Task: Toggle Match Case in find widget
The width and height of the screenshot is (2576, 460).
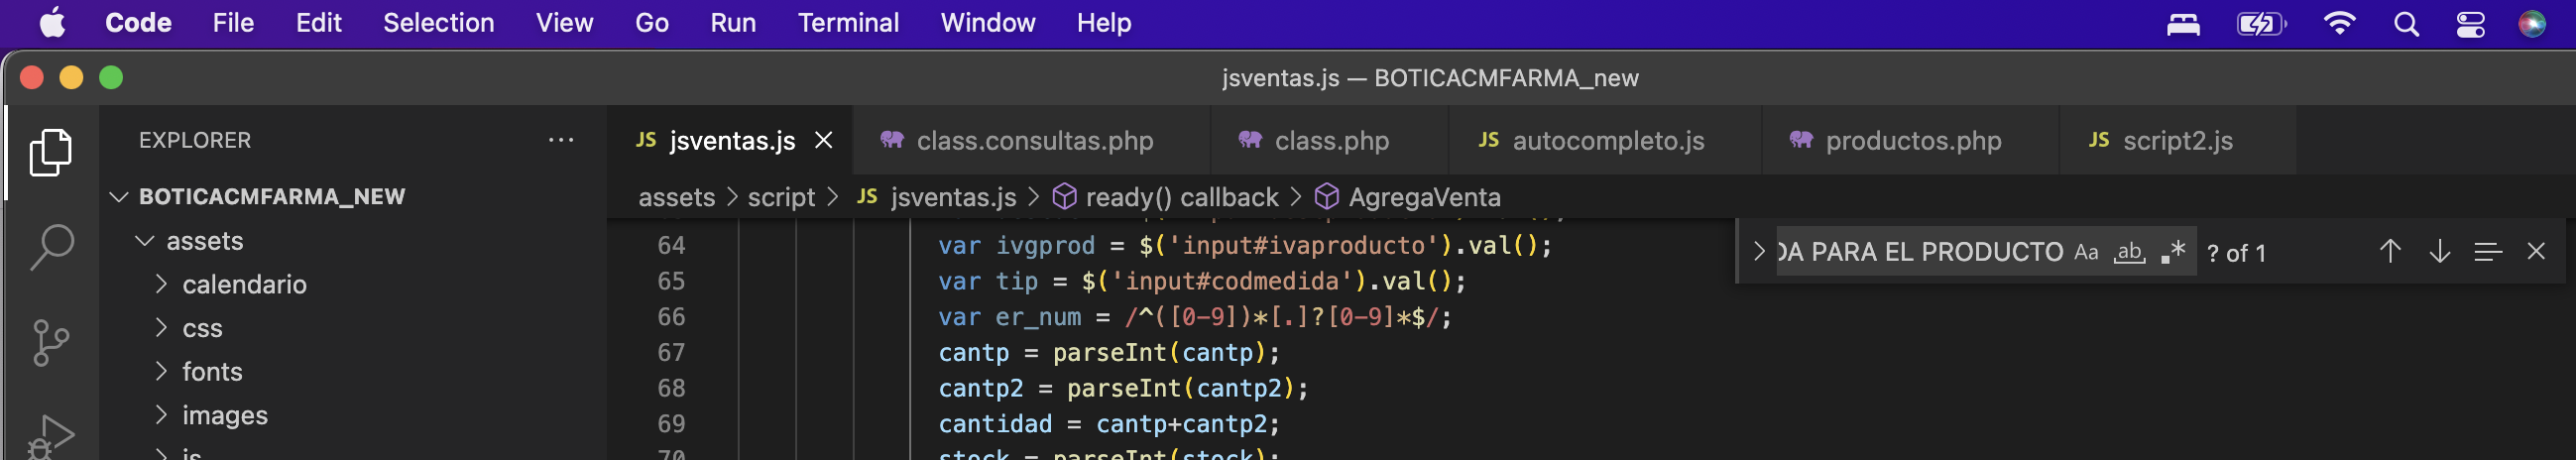Action: coord(2085,252)
